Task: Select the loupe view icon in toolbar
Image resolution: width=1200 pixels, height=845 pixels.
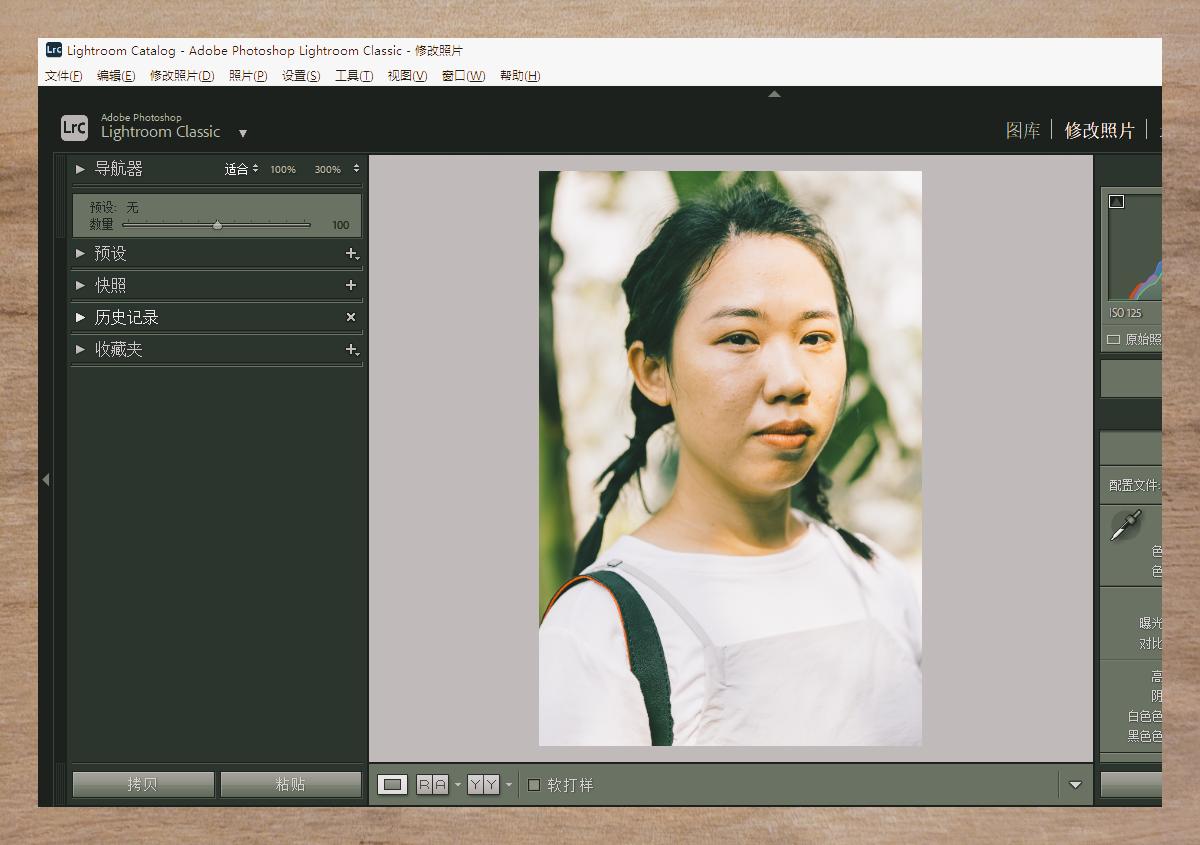Action: (393, 785)
